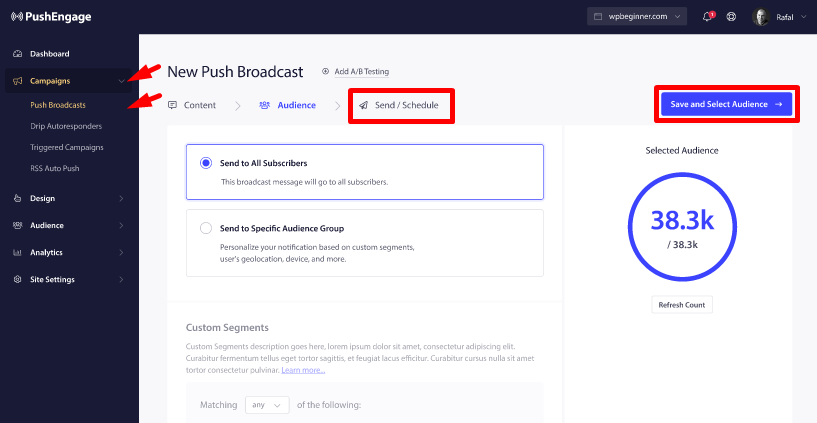Open Drip Autoresponders in sidebar
817x423 pixels.
(66, 126)
